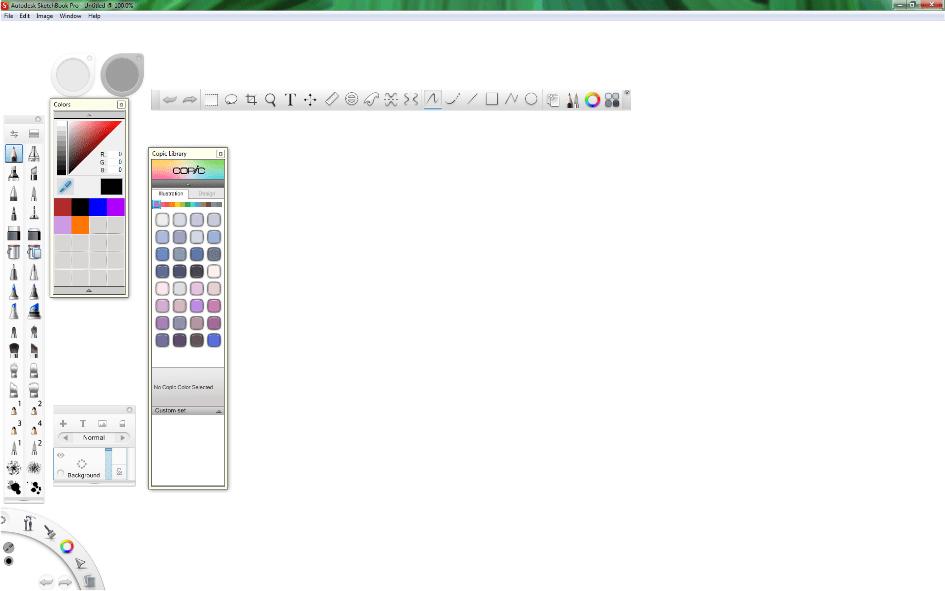
Task: Select the Text tool in the toolbar
Action: pyautogui.click(x=290, y=99)
